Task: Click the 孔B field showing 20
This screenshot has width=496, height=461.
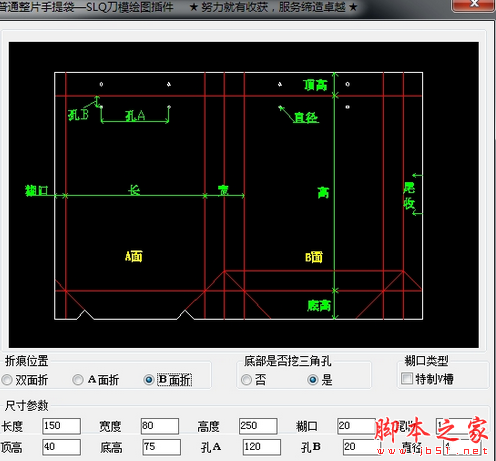Action: (362, 447)
